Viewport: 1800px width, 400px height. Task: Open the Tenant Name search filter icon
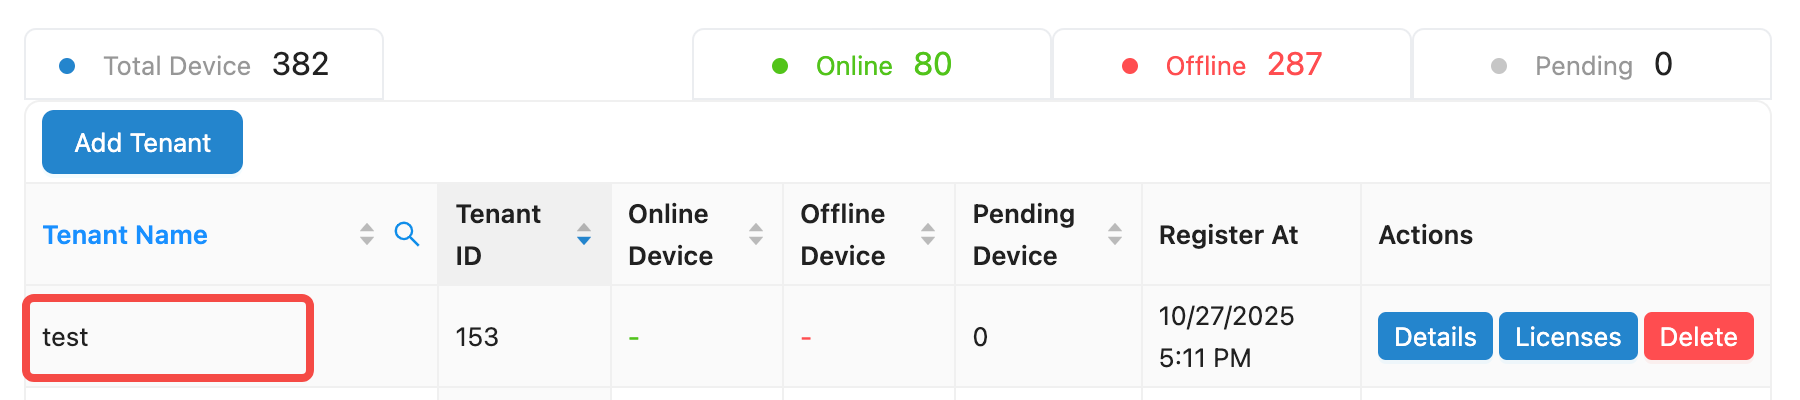[x=407, y=234]
